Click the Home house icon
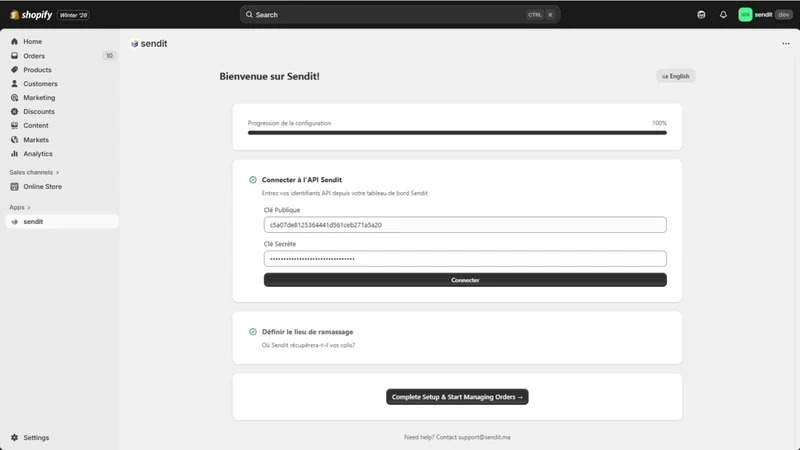 click(x=14, y=42)
